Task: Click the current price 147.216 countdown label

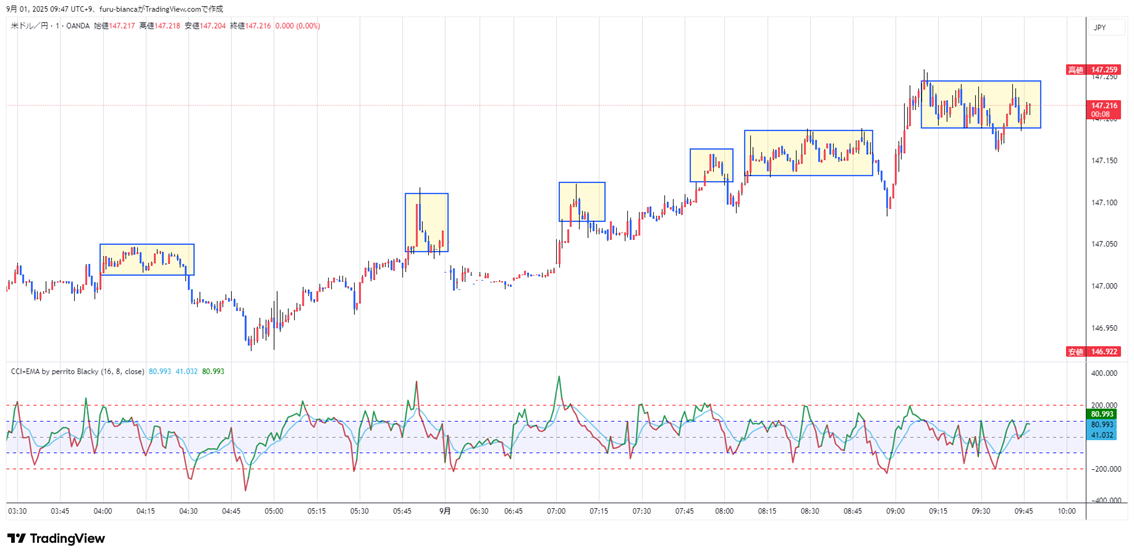Action: pyautogui.click(x=1103, y=109)
